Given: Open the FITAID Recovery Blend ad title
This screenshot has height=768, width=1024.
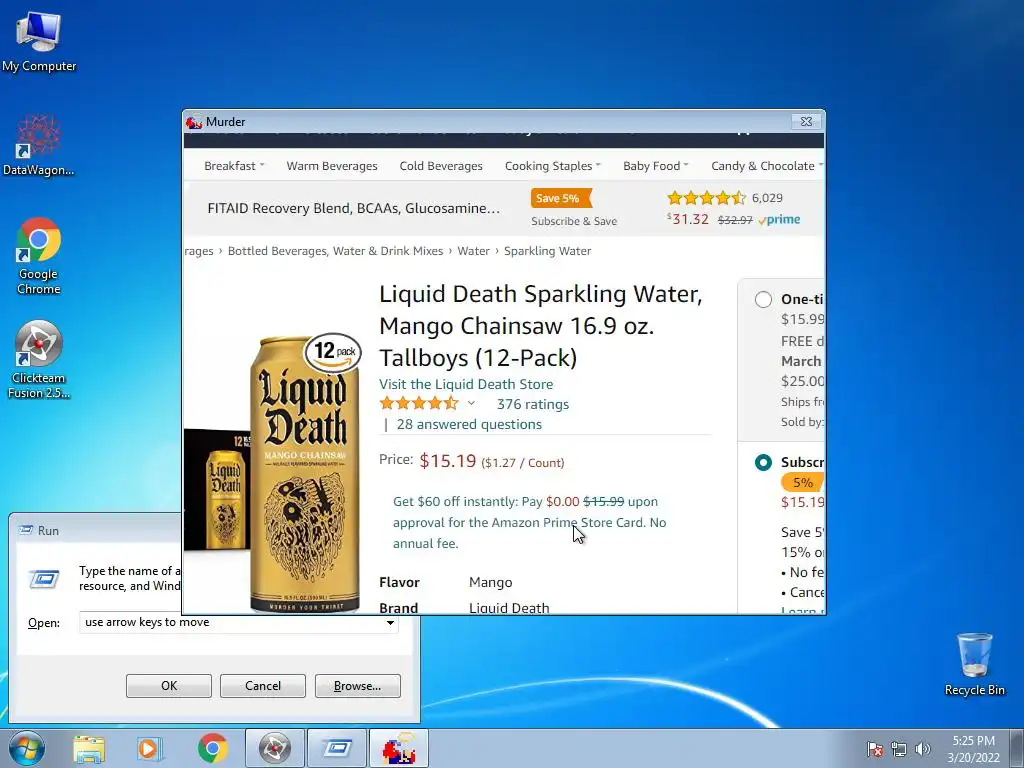Looking at the screenshot, I should tap(353, 208).
